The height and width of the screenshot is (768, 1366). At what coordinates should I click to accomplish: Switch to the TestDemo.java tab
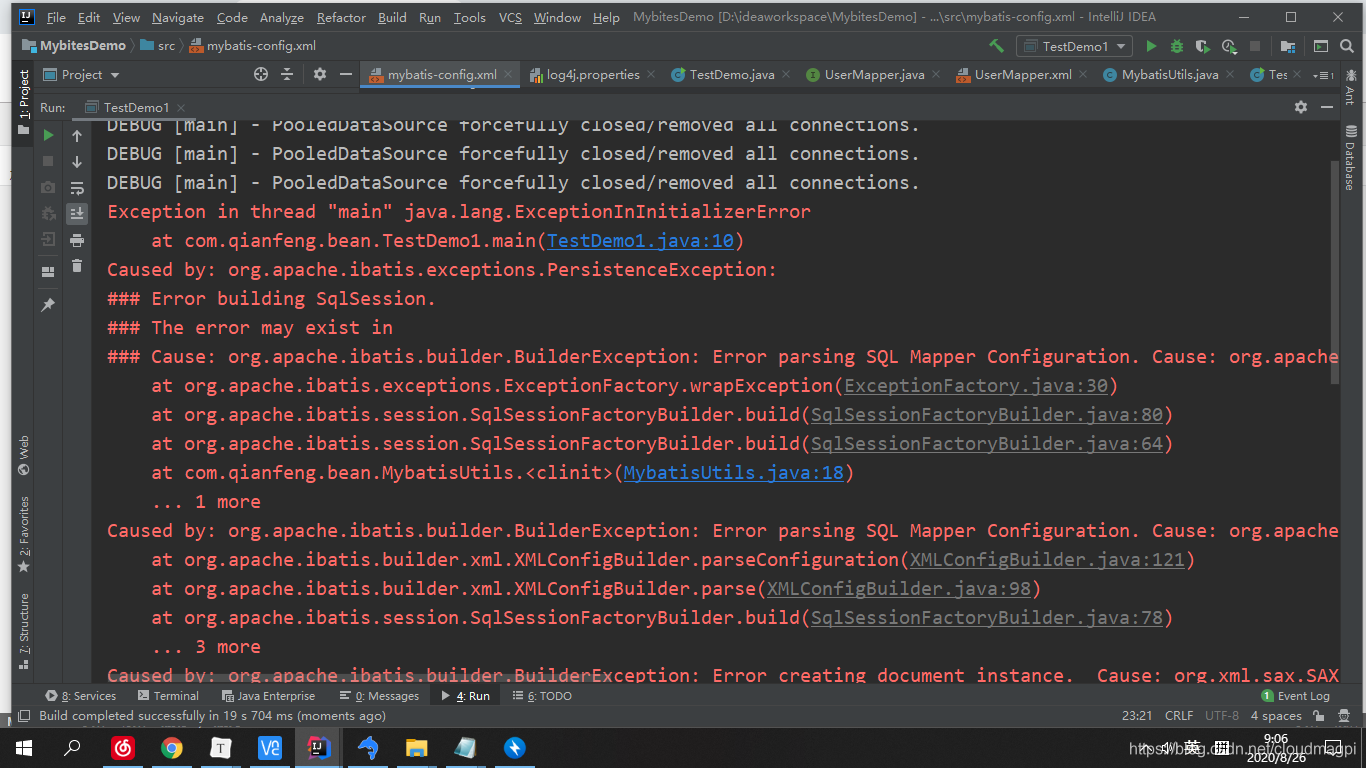tap(732, 75)
